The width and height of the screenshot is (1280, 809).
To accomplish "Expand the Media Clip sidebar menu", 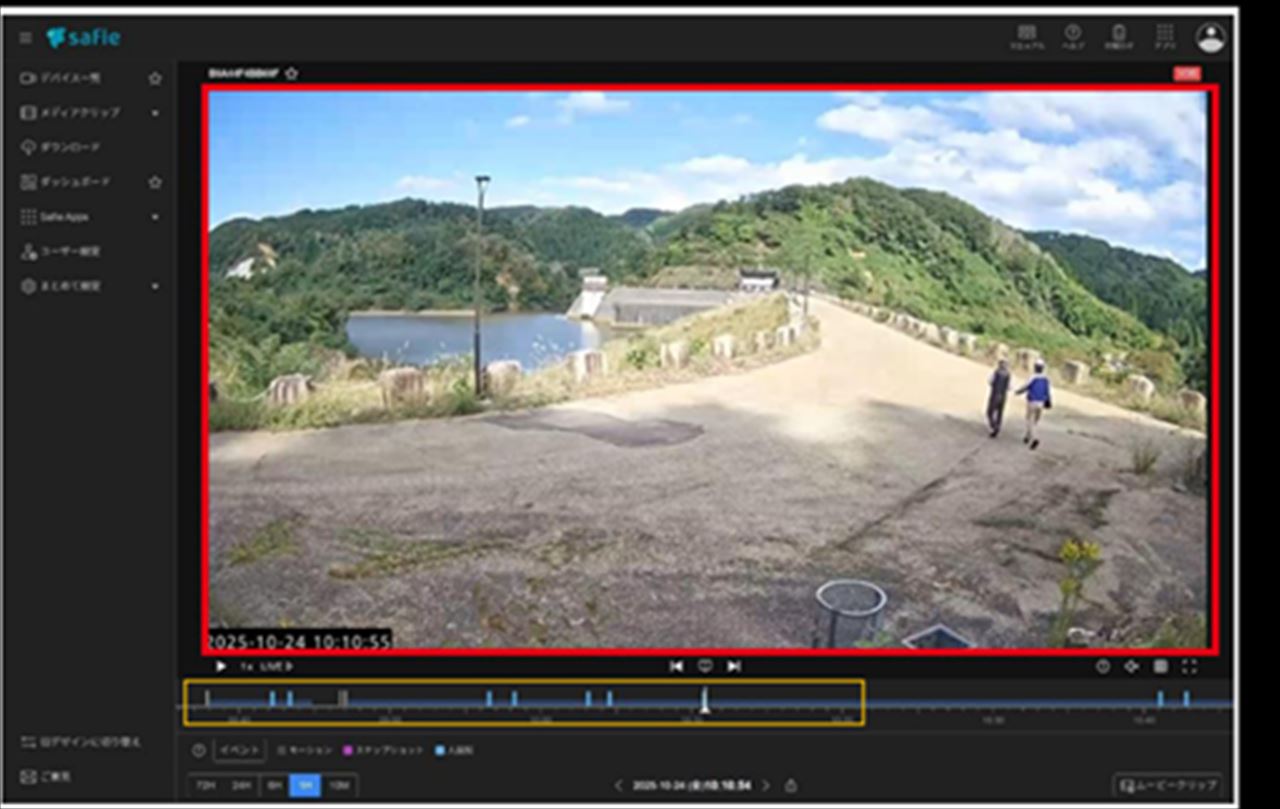I will (x=155, y=113).
